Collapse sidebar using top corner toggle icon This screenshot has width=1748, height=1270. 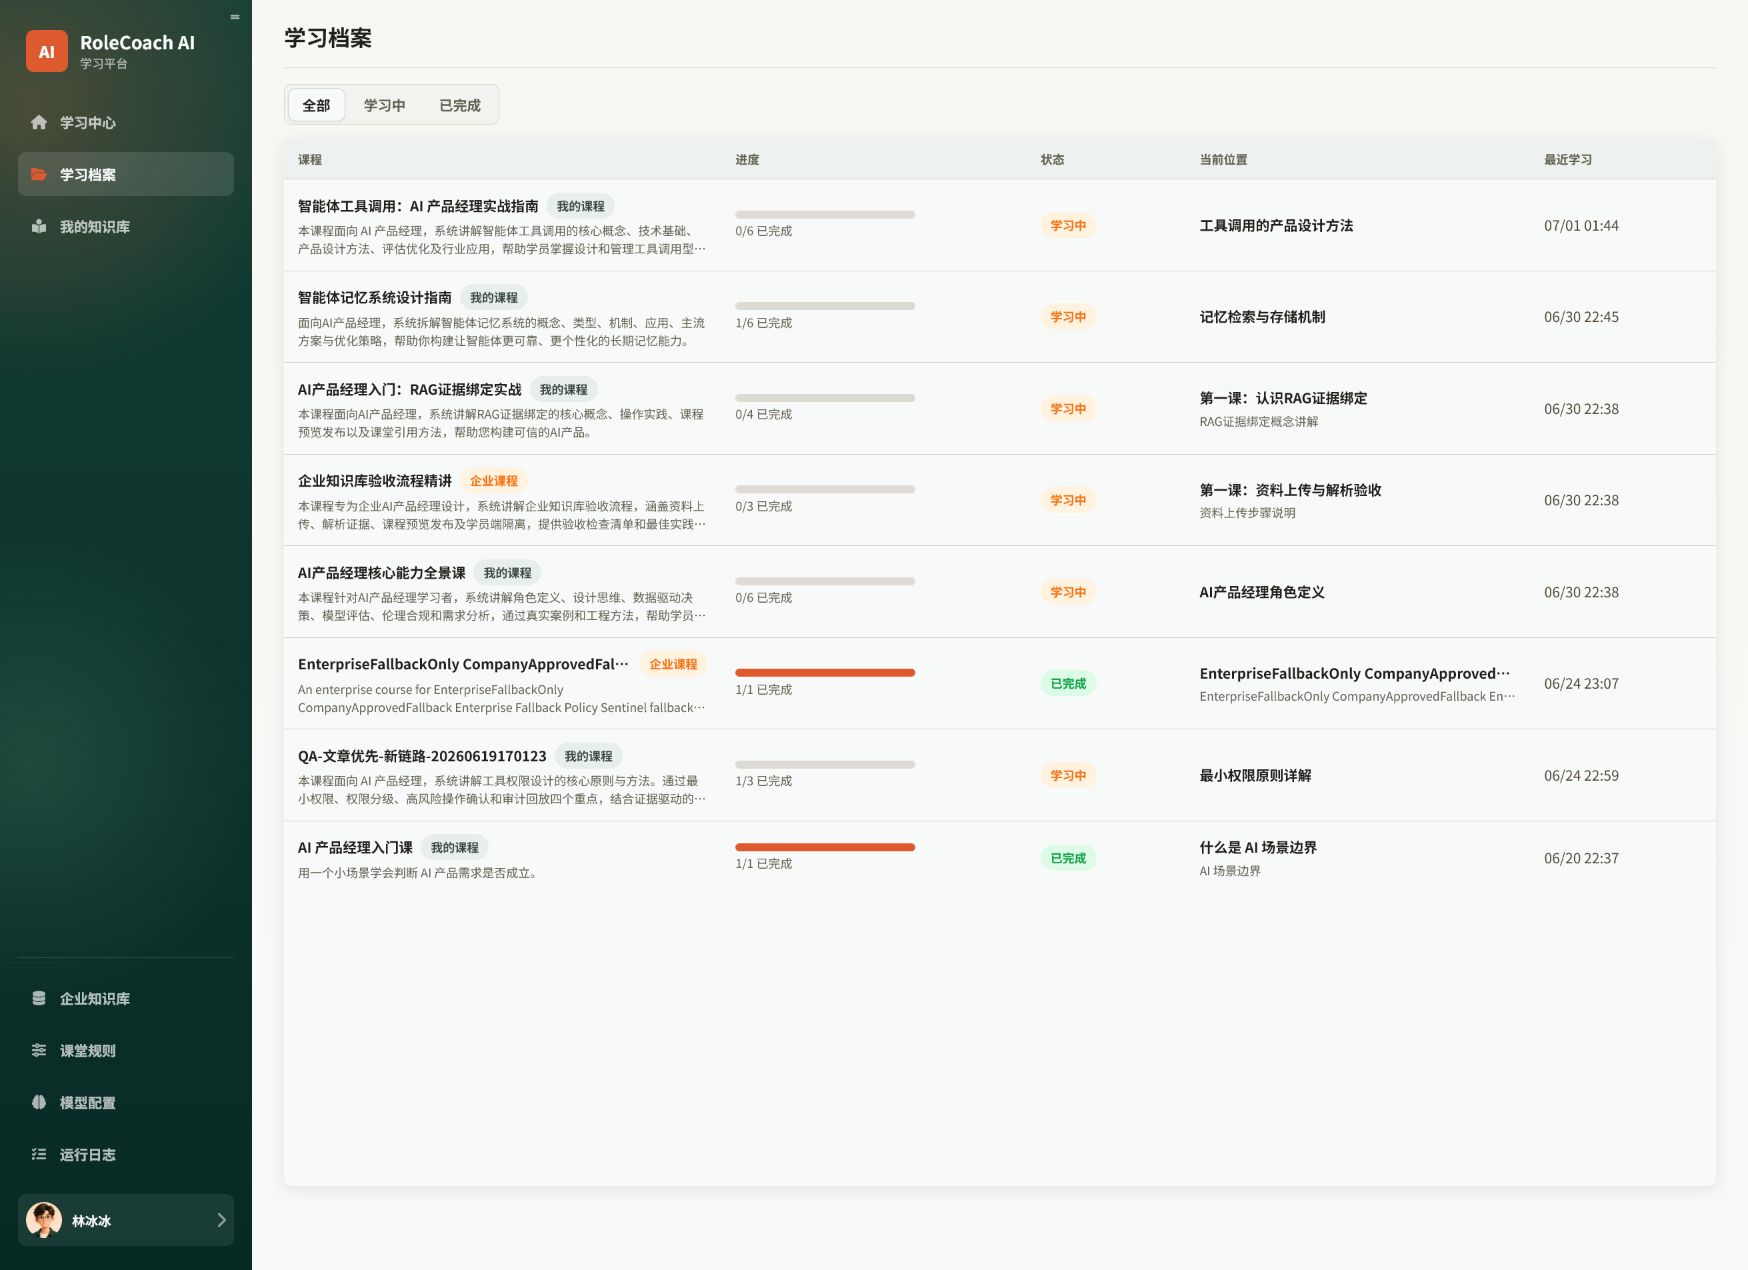[235, 17]
